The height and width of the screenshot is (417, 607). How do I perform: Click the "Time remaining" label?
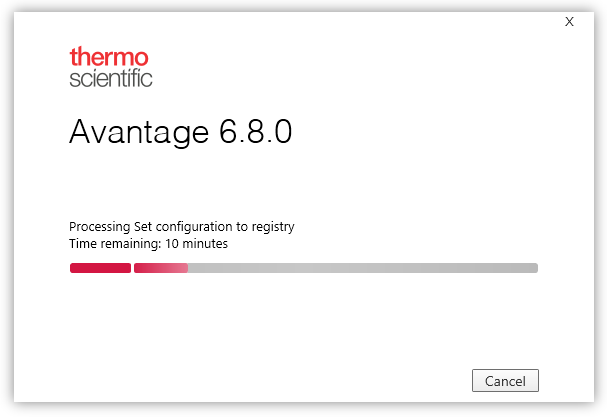(x=110, y=243)
